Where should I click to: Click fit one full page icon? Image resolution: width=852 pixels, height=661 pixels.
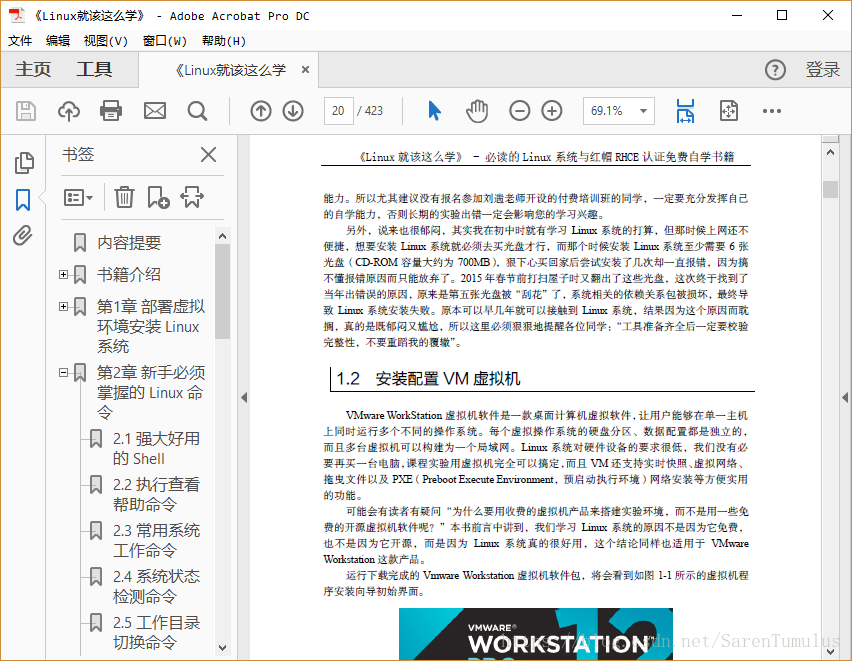(x=729, y=111)
